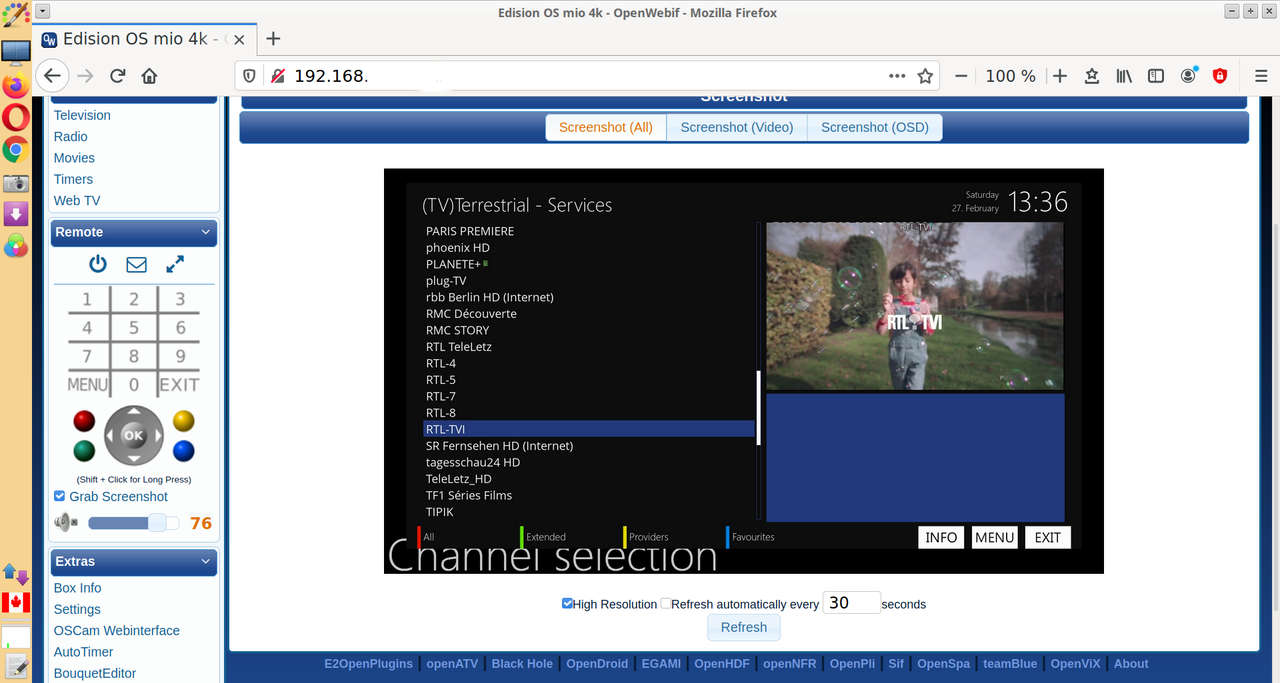Open Movies in sidebar

pos(74,158)
